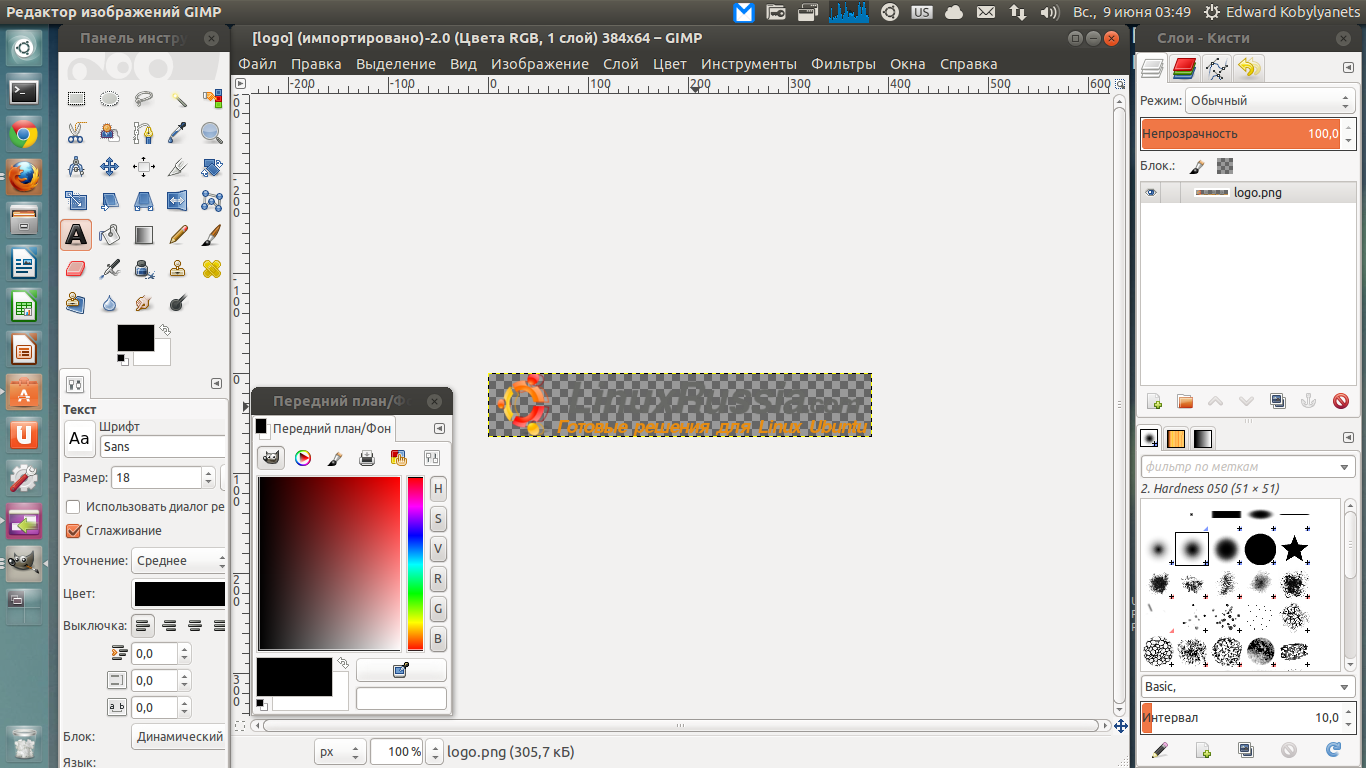
Task: Select the V value channel button
Action: [x=438, y=549]
